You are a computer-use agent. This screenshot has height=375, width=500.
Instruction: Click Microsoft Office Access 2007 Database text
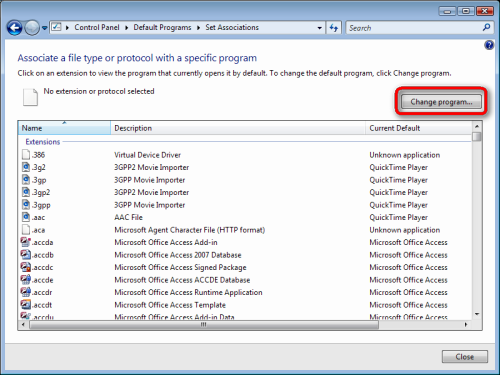click(178, 255)
